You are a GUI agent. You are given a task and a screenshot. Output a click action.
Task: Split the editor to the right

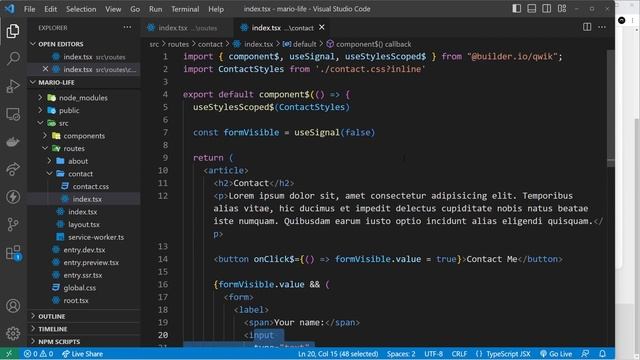coord(587,27)
